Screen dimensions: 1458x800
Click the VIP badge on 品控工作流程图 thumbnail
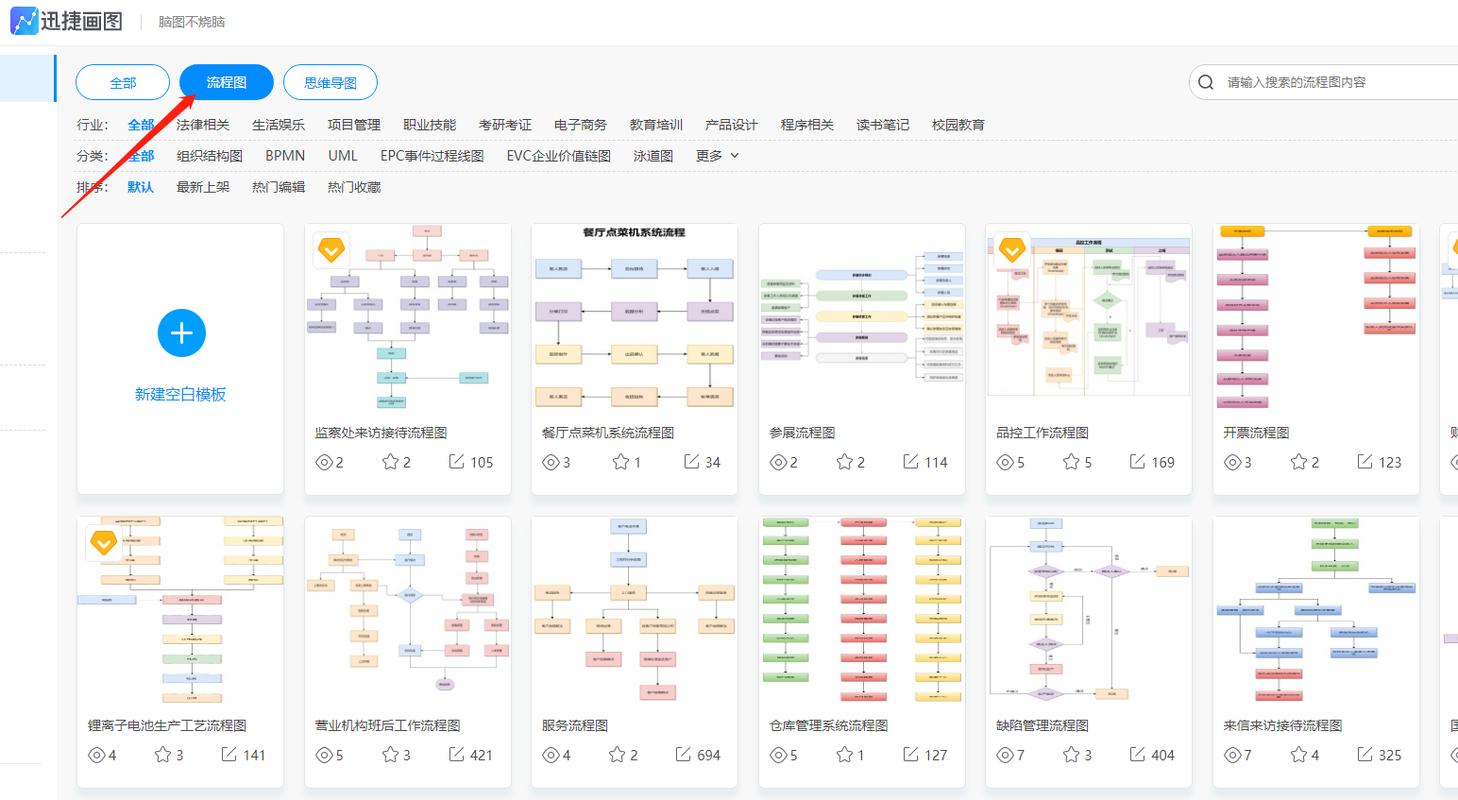click(x=1012, y=250)
